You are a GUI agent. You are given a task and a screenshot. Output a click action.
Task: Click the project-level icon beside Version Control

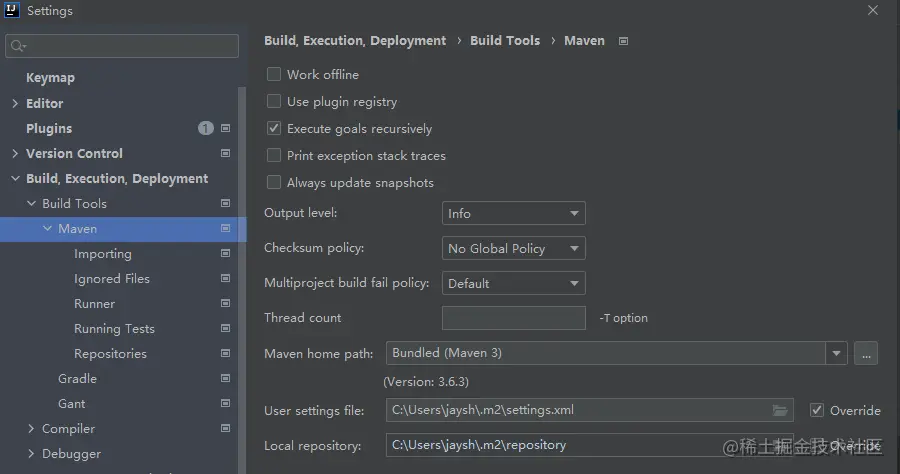tap(226, 154)
